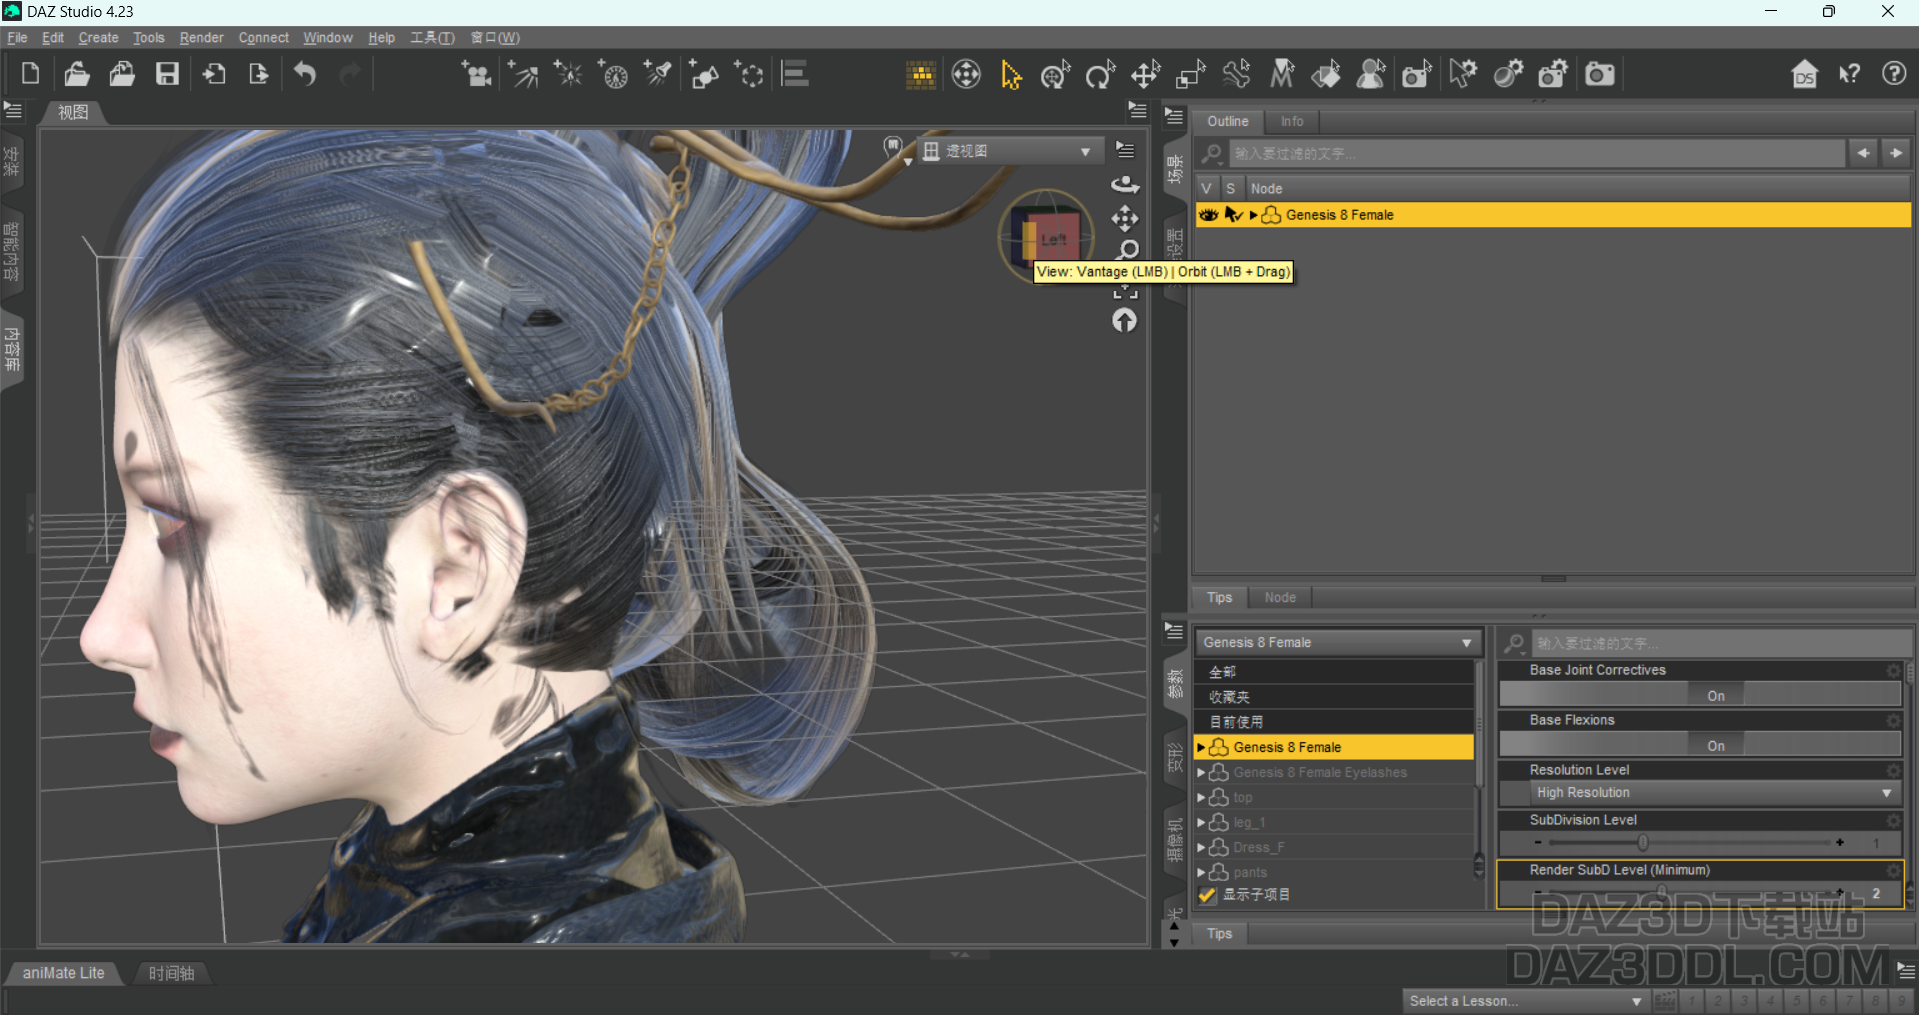The image size is (1919, 1015).
Task: Switch to the Info tab
Action: click(1292, 121)
